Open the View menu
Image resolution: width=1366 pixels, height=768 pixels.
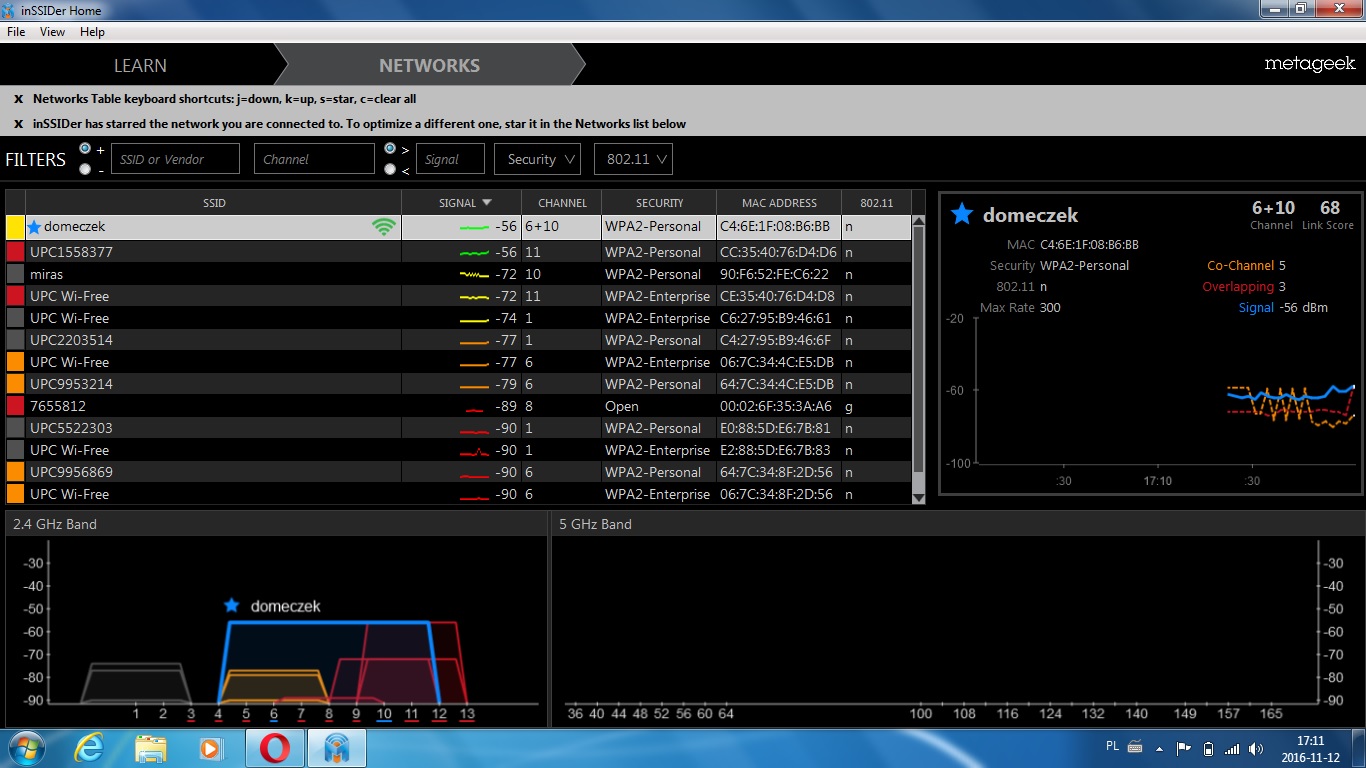(x=52, y=32)
